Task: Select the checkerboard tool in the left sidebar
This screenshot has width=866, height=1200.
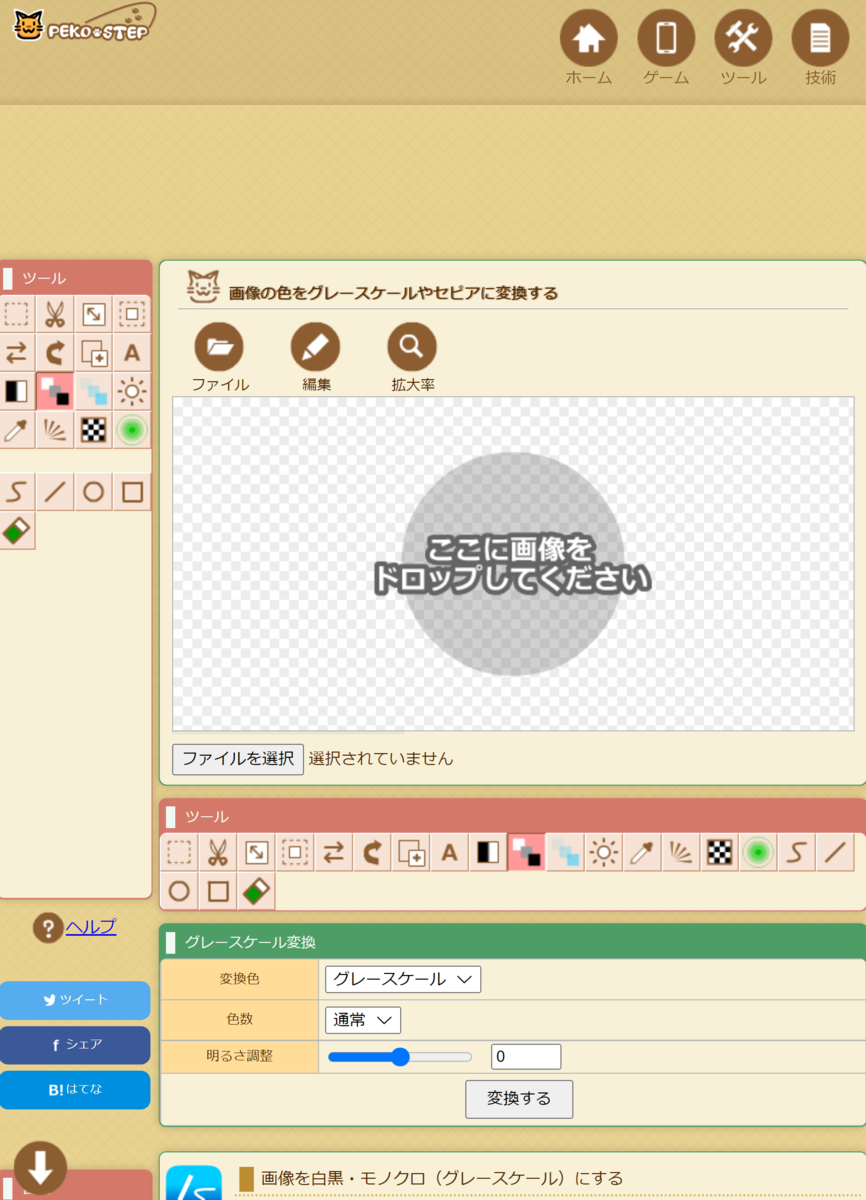Action: [x=94, y=430]
